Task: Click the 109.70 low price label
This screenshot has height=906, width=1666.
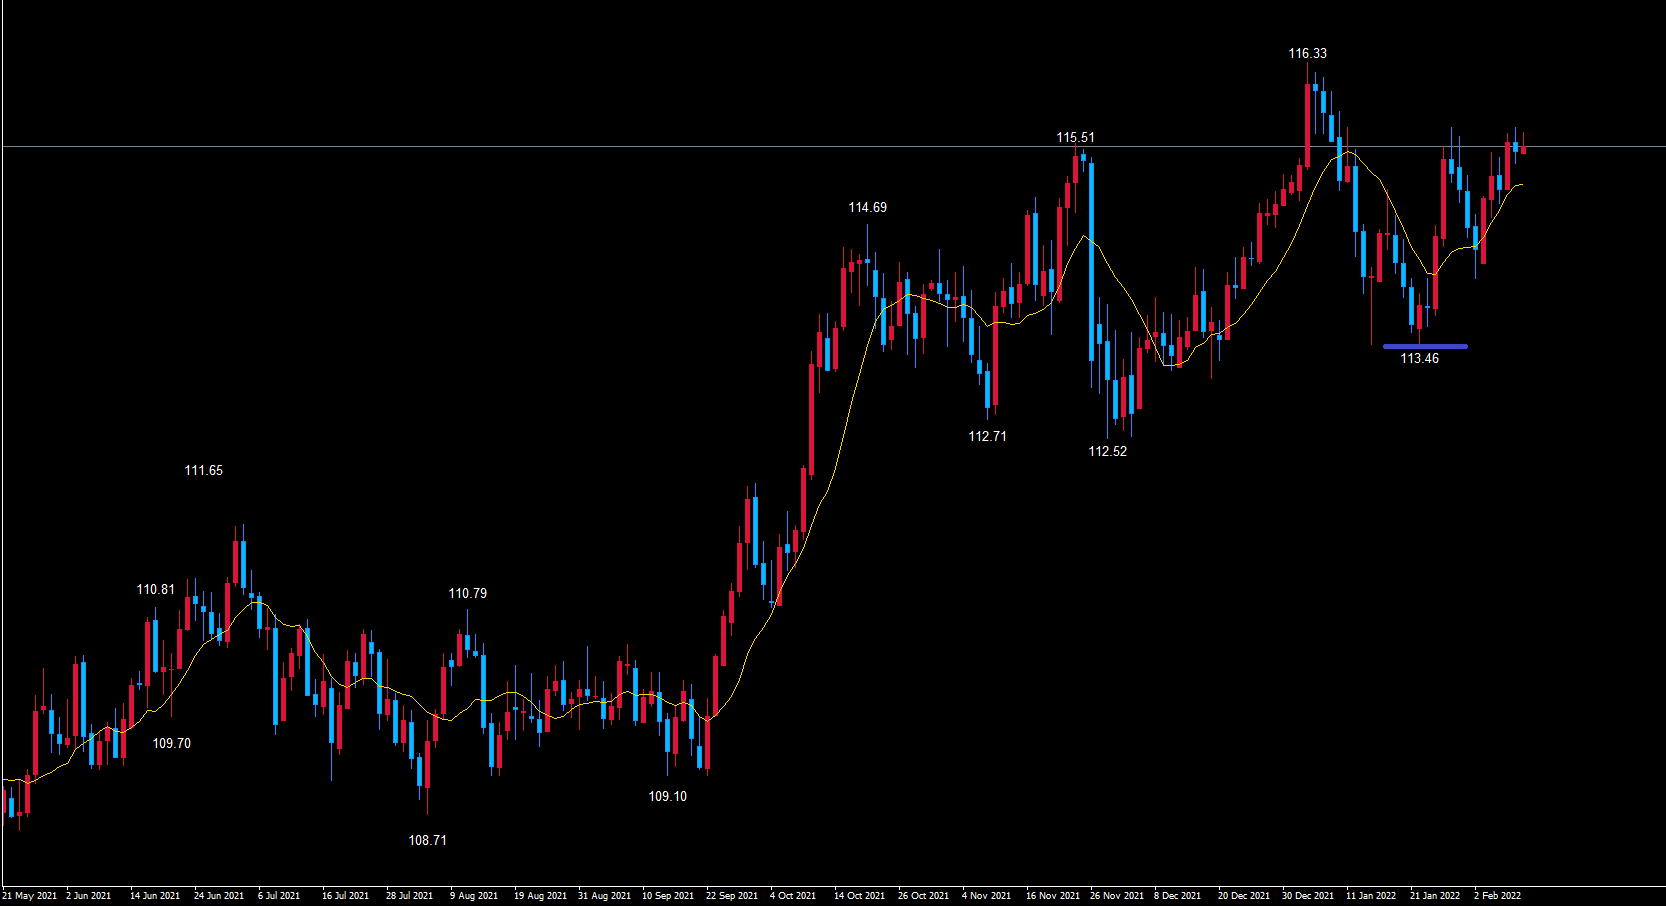Action: point(171,744)
